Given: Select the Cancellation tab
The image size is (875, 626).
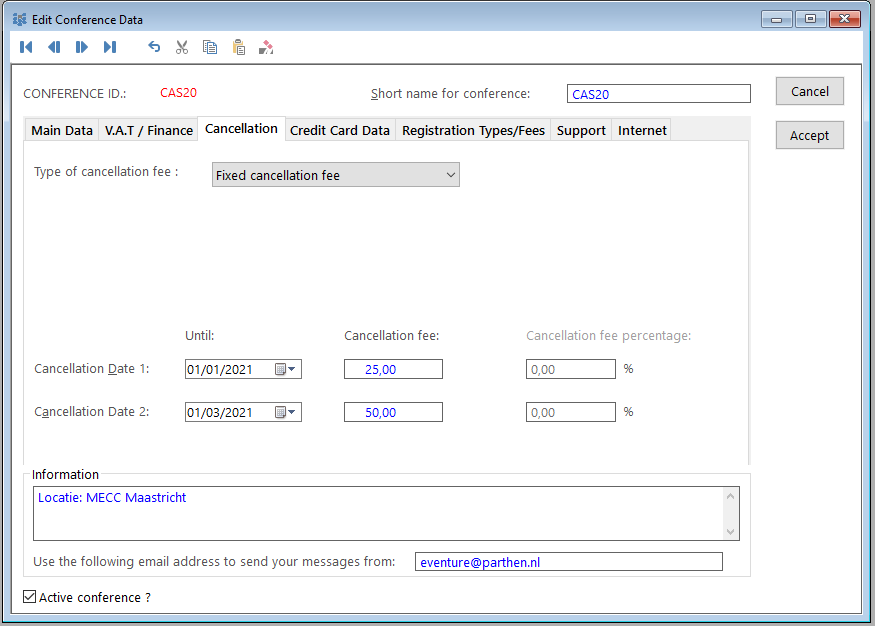Looking at the screenshot, I should pyautogui.click(x=241, y=129).
